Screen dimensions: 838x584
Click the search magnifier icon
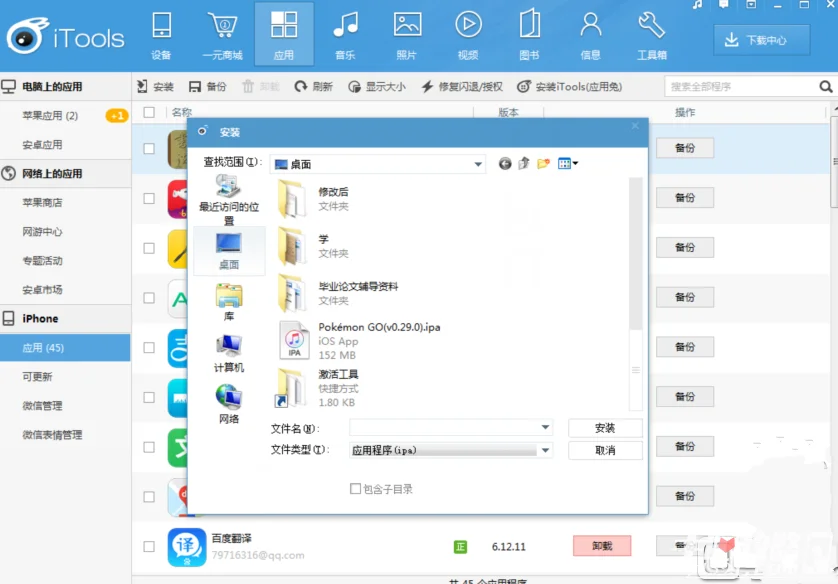(825, 87)
